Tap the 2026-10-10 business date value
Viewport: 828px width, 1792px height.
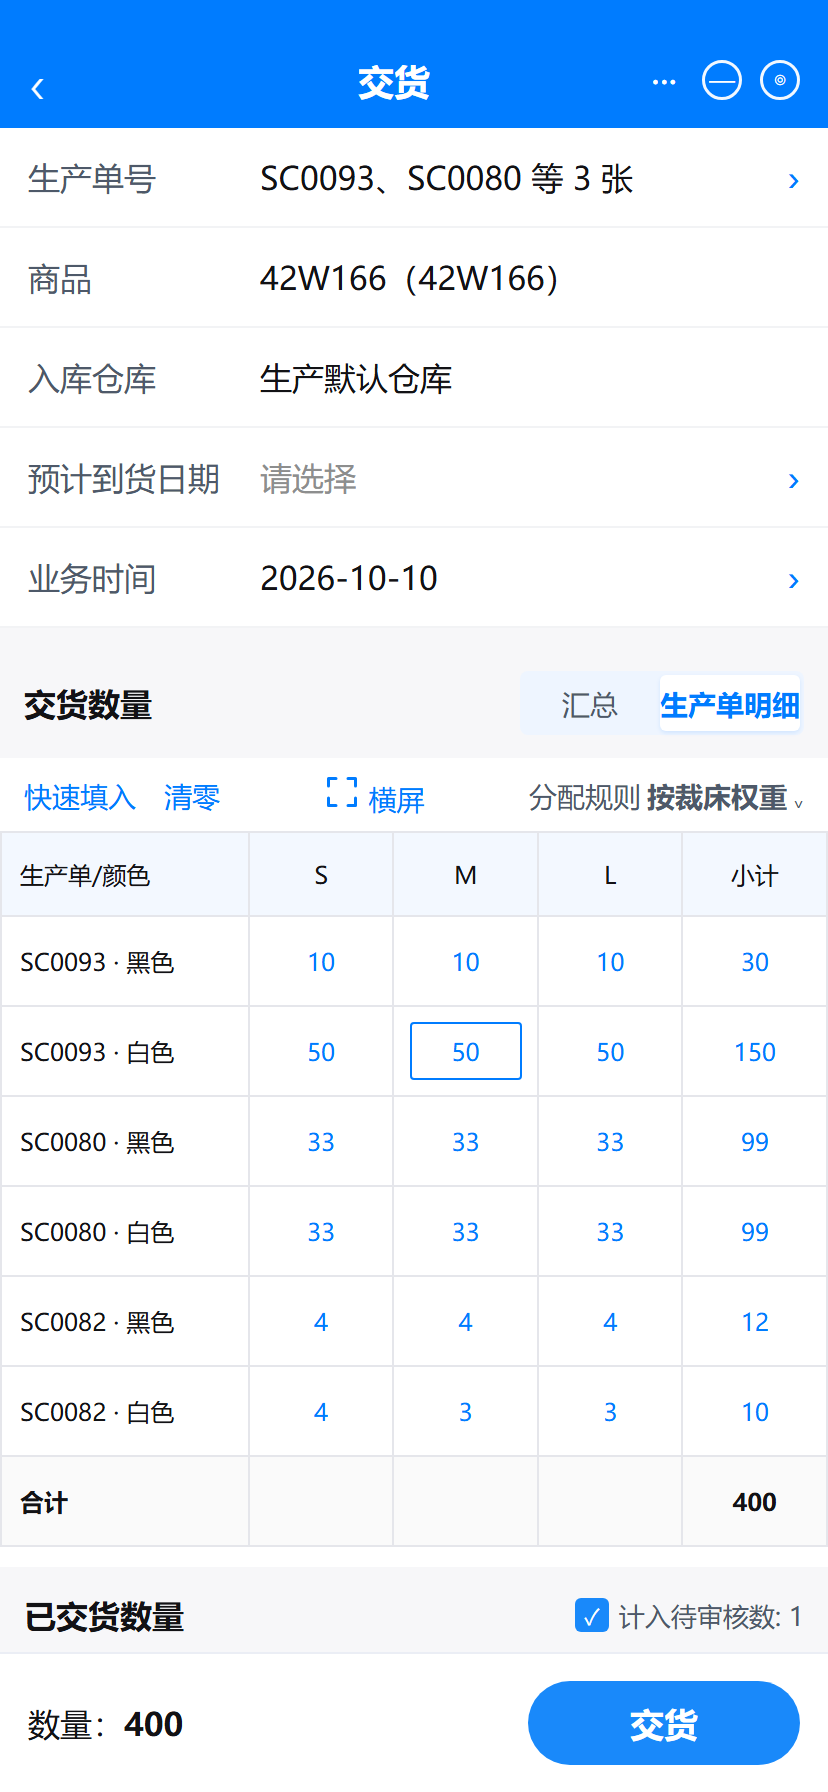click(x=349, y=578)
